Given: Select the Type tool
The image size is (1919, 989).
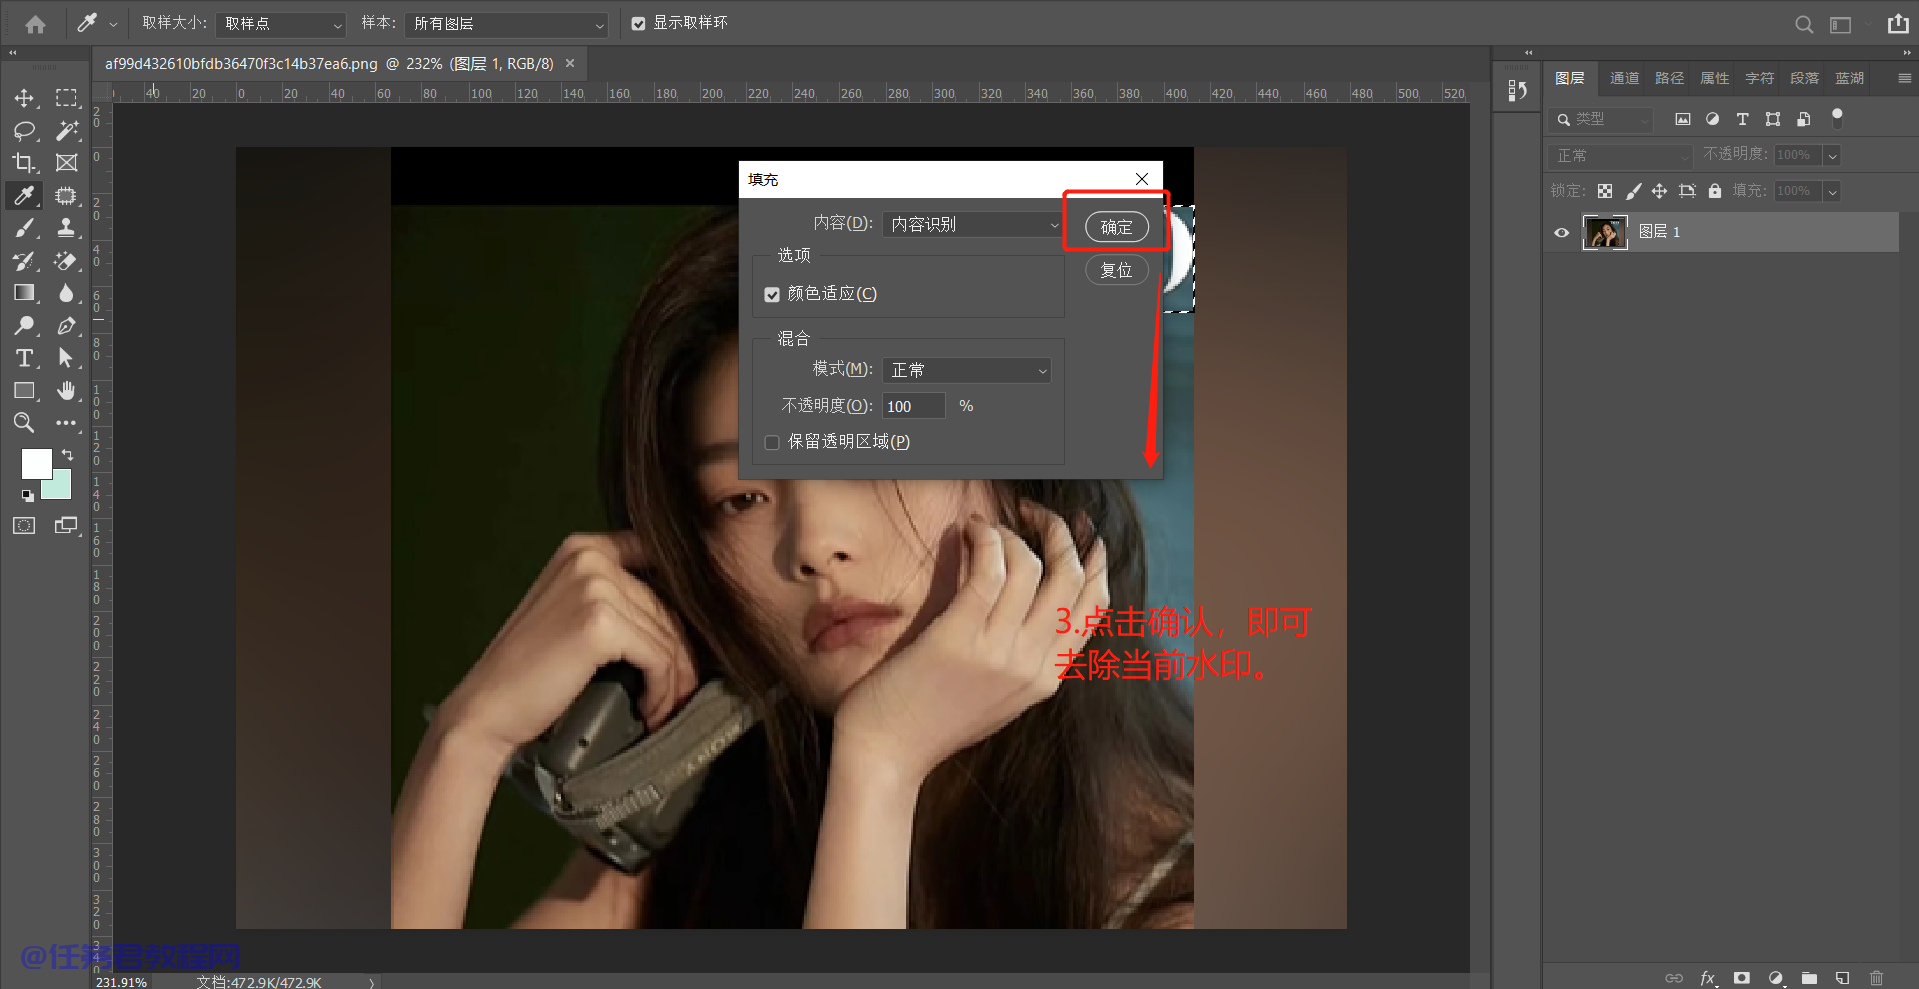Looking at the screenshot, I should pyautogui.click(x=24, y=358).
